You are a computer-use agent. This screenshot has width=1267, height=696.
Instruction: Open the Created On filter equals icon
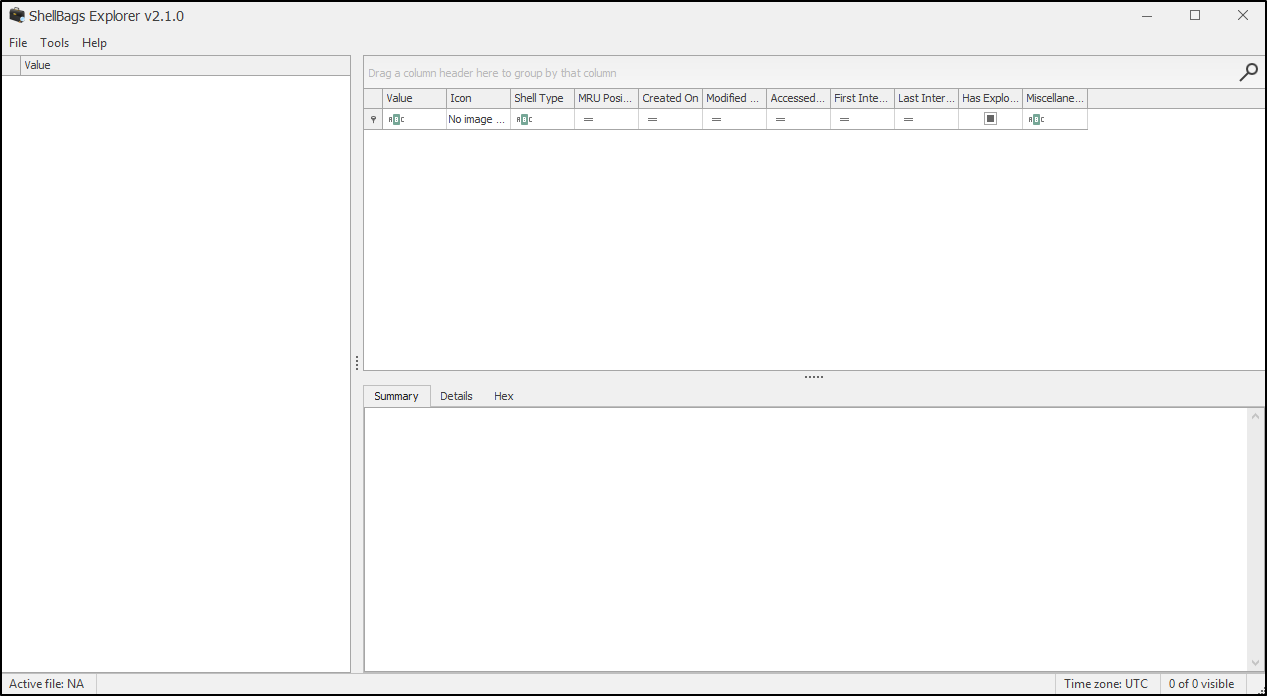[x=652, y=119]
